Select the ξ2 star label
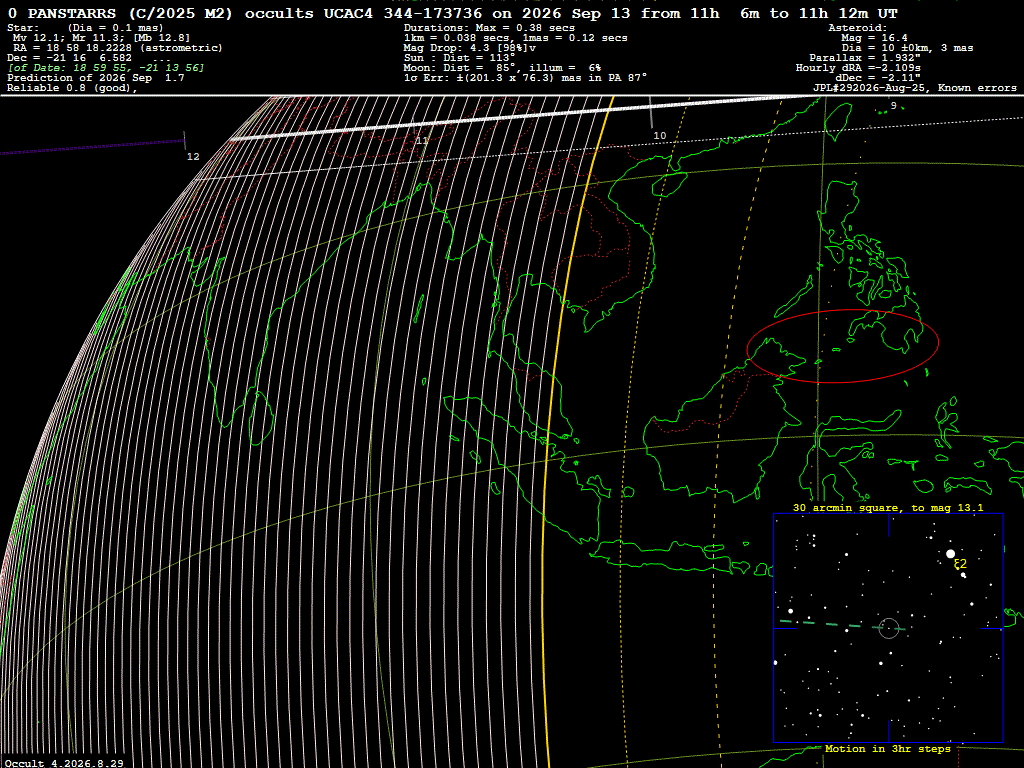This screenshot has width=1024, height=768. 960,564
